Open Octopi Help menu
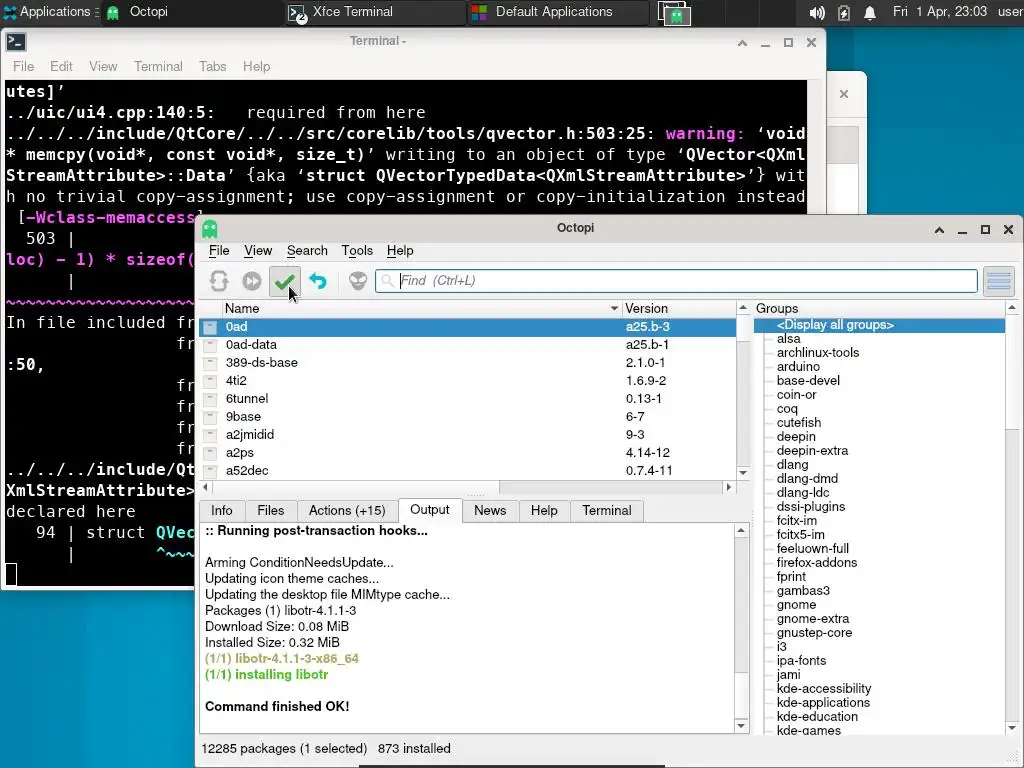1024x768 pixels. (x=400, y=251)
